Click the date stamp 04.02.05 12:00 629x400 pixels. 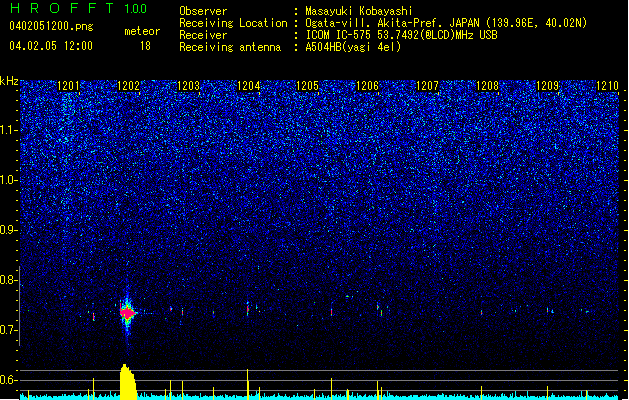[x=51, y=46]
